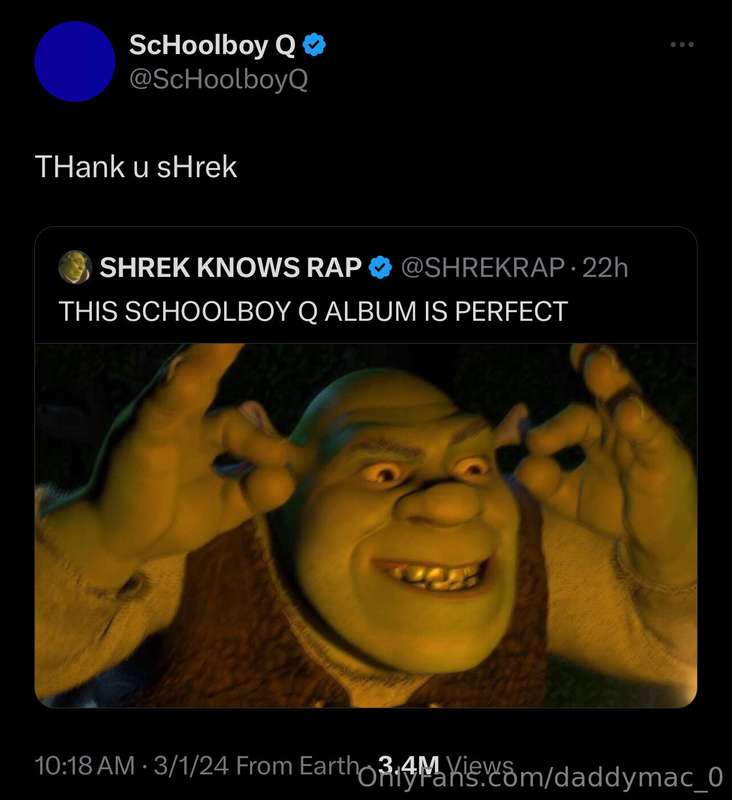The height and width of the screenshot is (800, 732).
Task: Click the @ScHoolboyQ handle
Action: [x=218, y=80]
